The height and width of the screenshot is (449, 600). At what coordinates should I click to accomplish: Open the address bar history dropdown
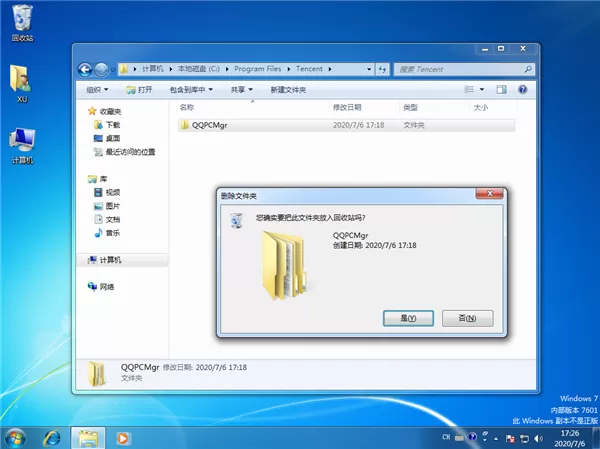(x=369, y=69)
